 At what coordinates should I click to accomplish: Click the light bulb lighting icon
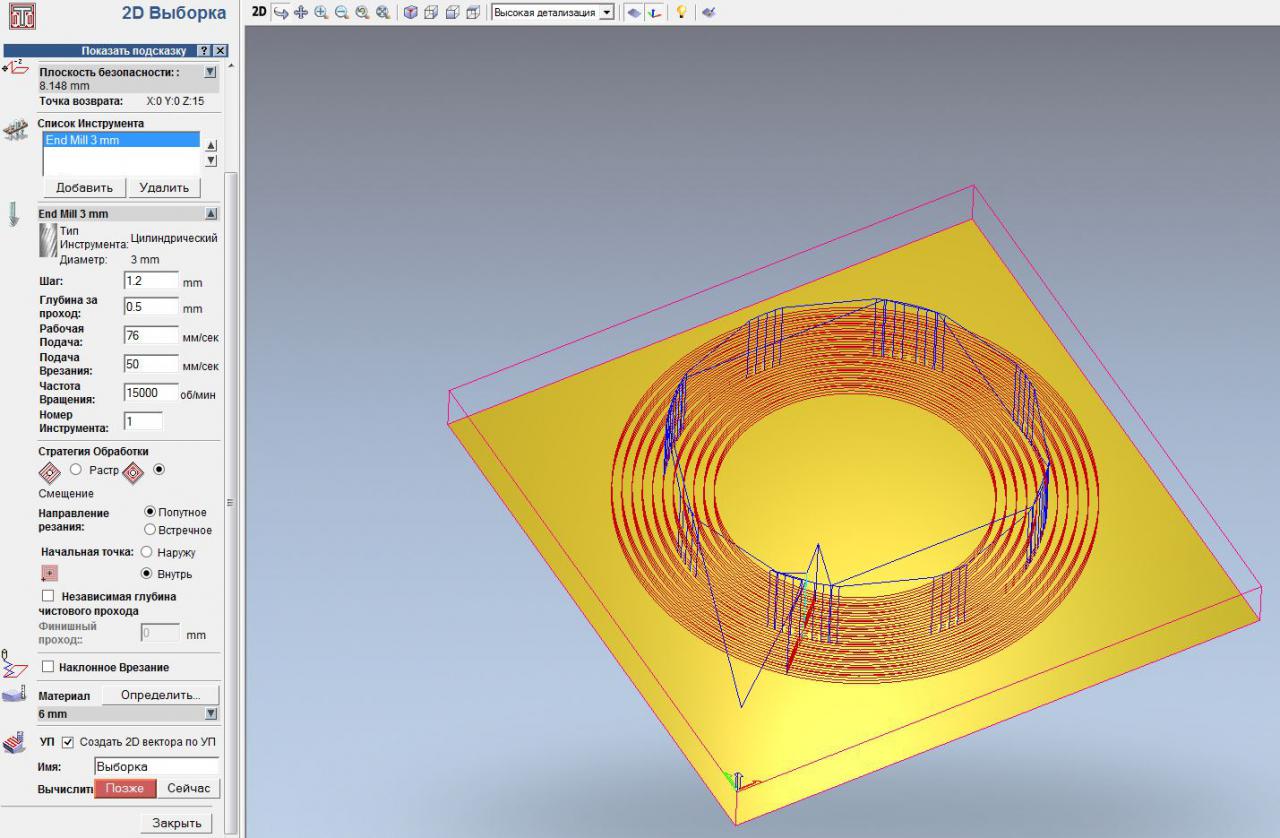click(x=681, y=12)
